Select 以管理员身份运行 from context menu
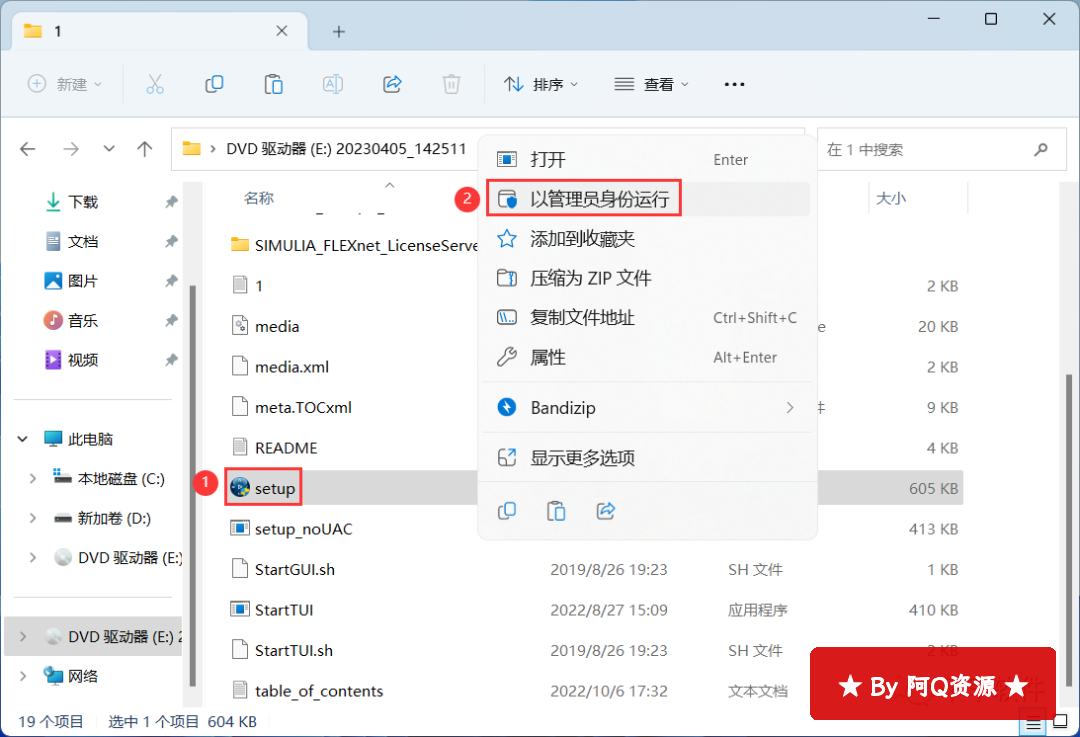The image size is (1080, 737). tap(598, 199)
